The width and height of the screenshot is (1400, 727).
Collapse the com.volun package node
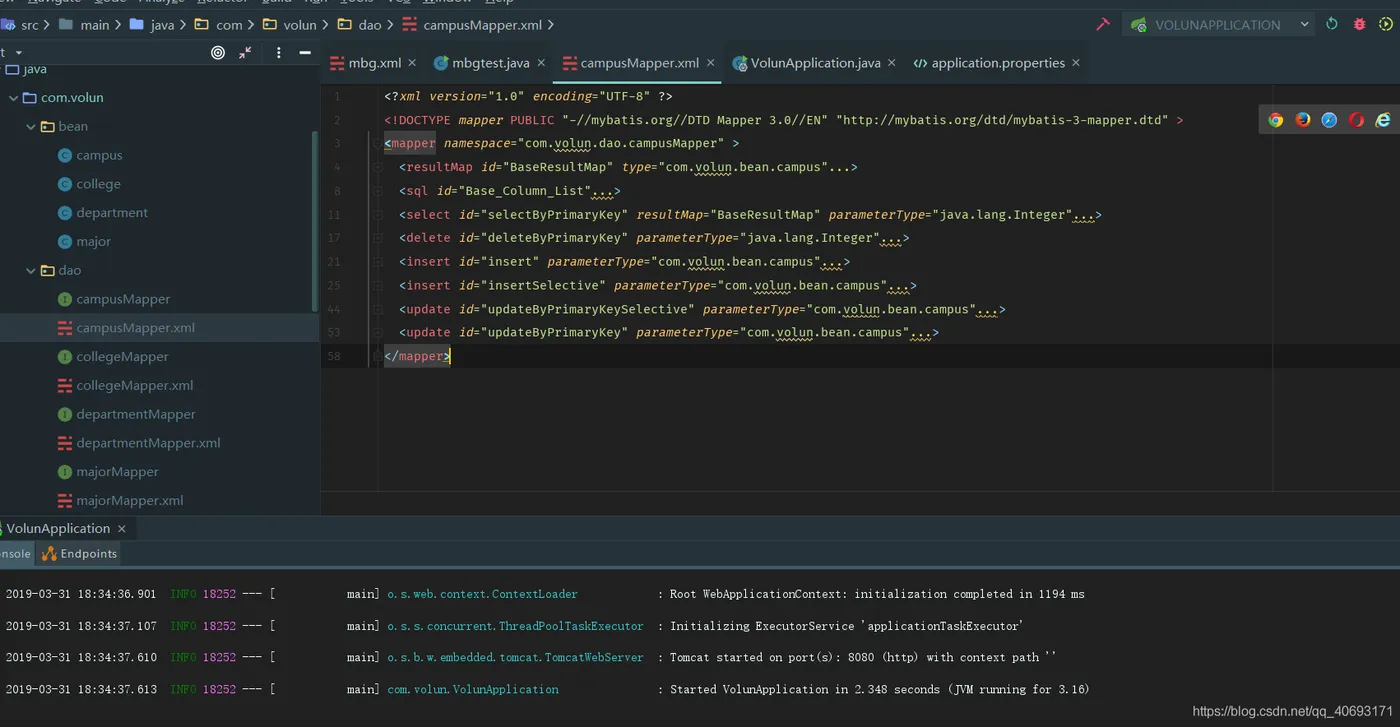13,98
